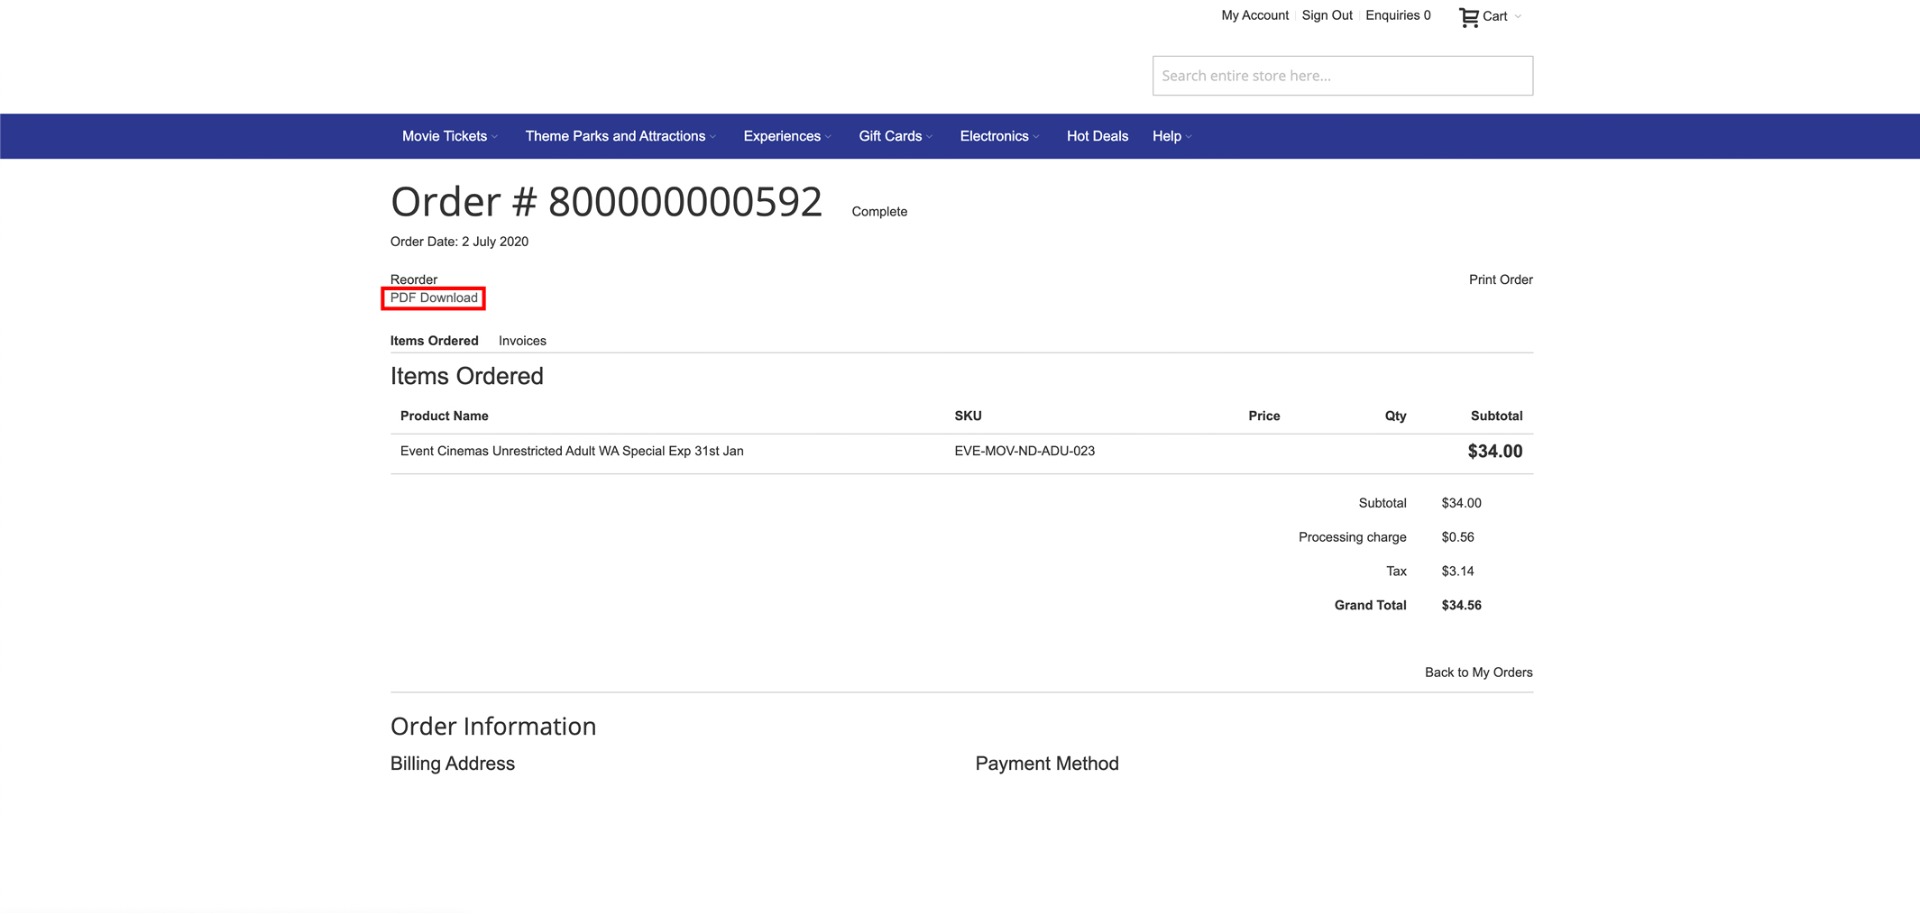Screen dimensions: 1920x915
Task: Expand Theme Parks and Attractions chevron
Action: click(x=713, y=137)
